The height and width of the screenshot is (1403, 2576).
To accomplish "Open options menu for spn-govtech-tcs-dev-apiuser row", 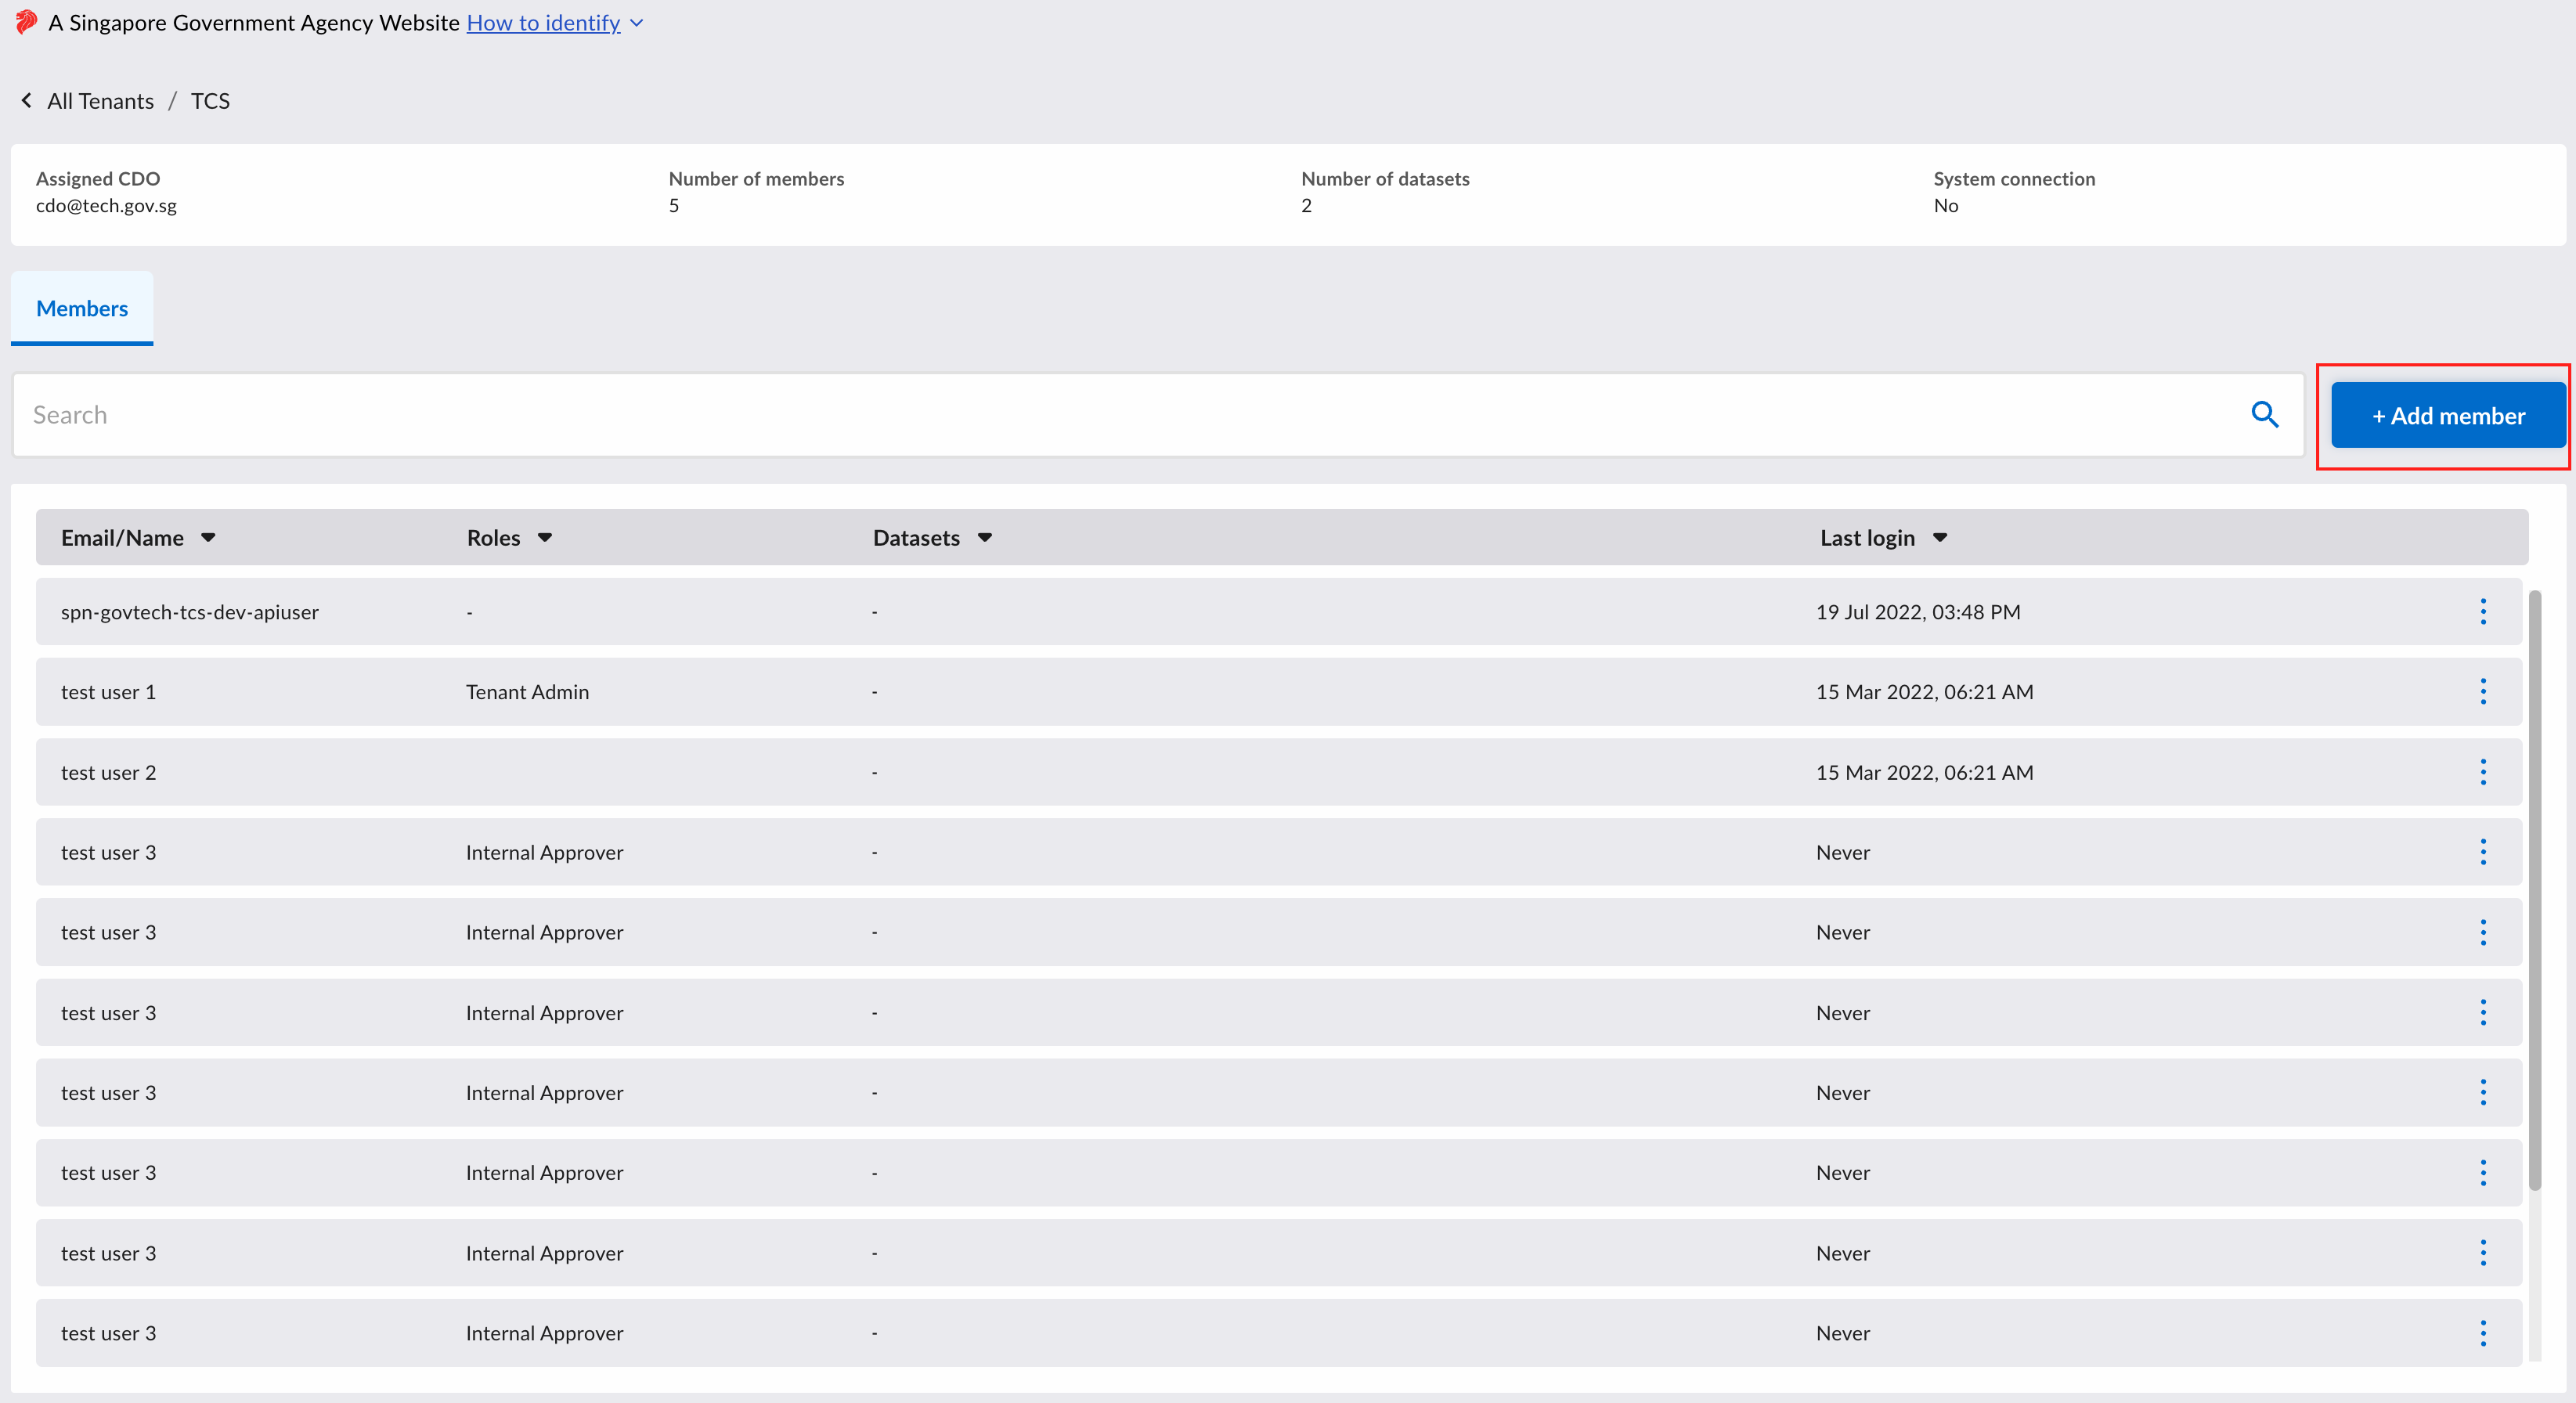I will point(2482,612).
